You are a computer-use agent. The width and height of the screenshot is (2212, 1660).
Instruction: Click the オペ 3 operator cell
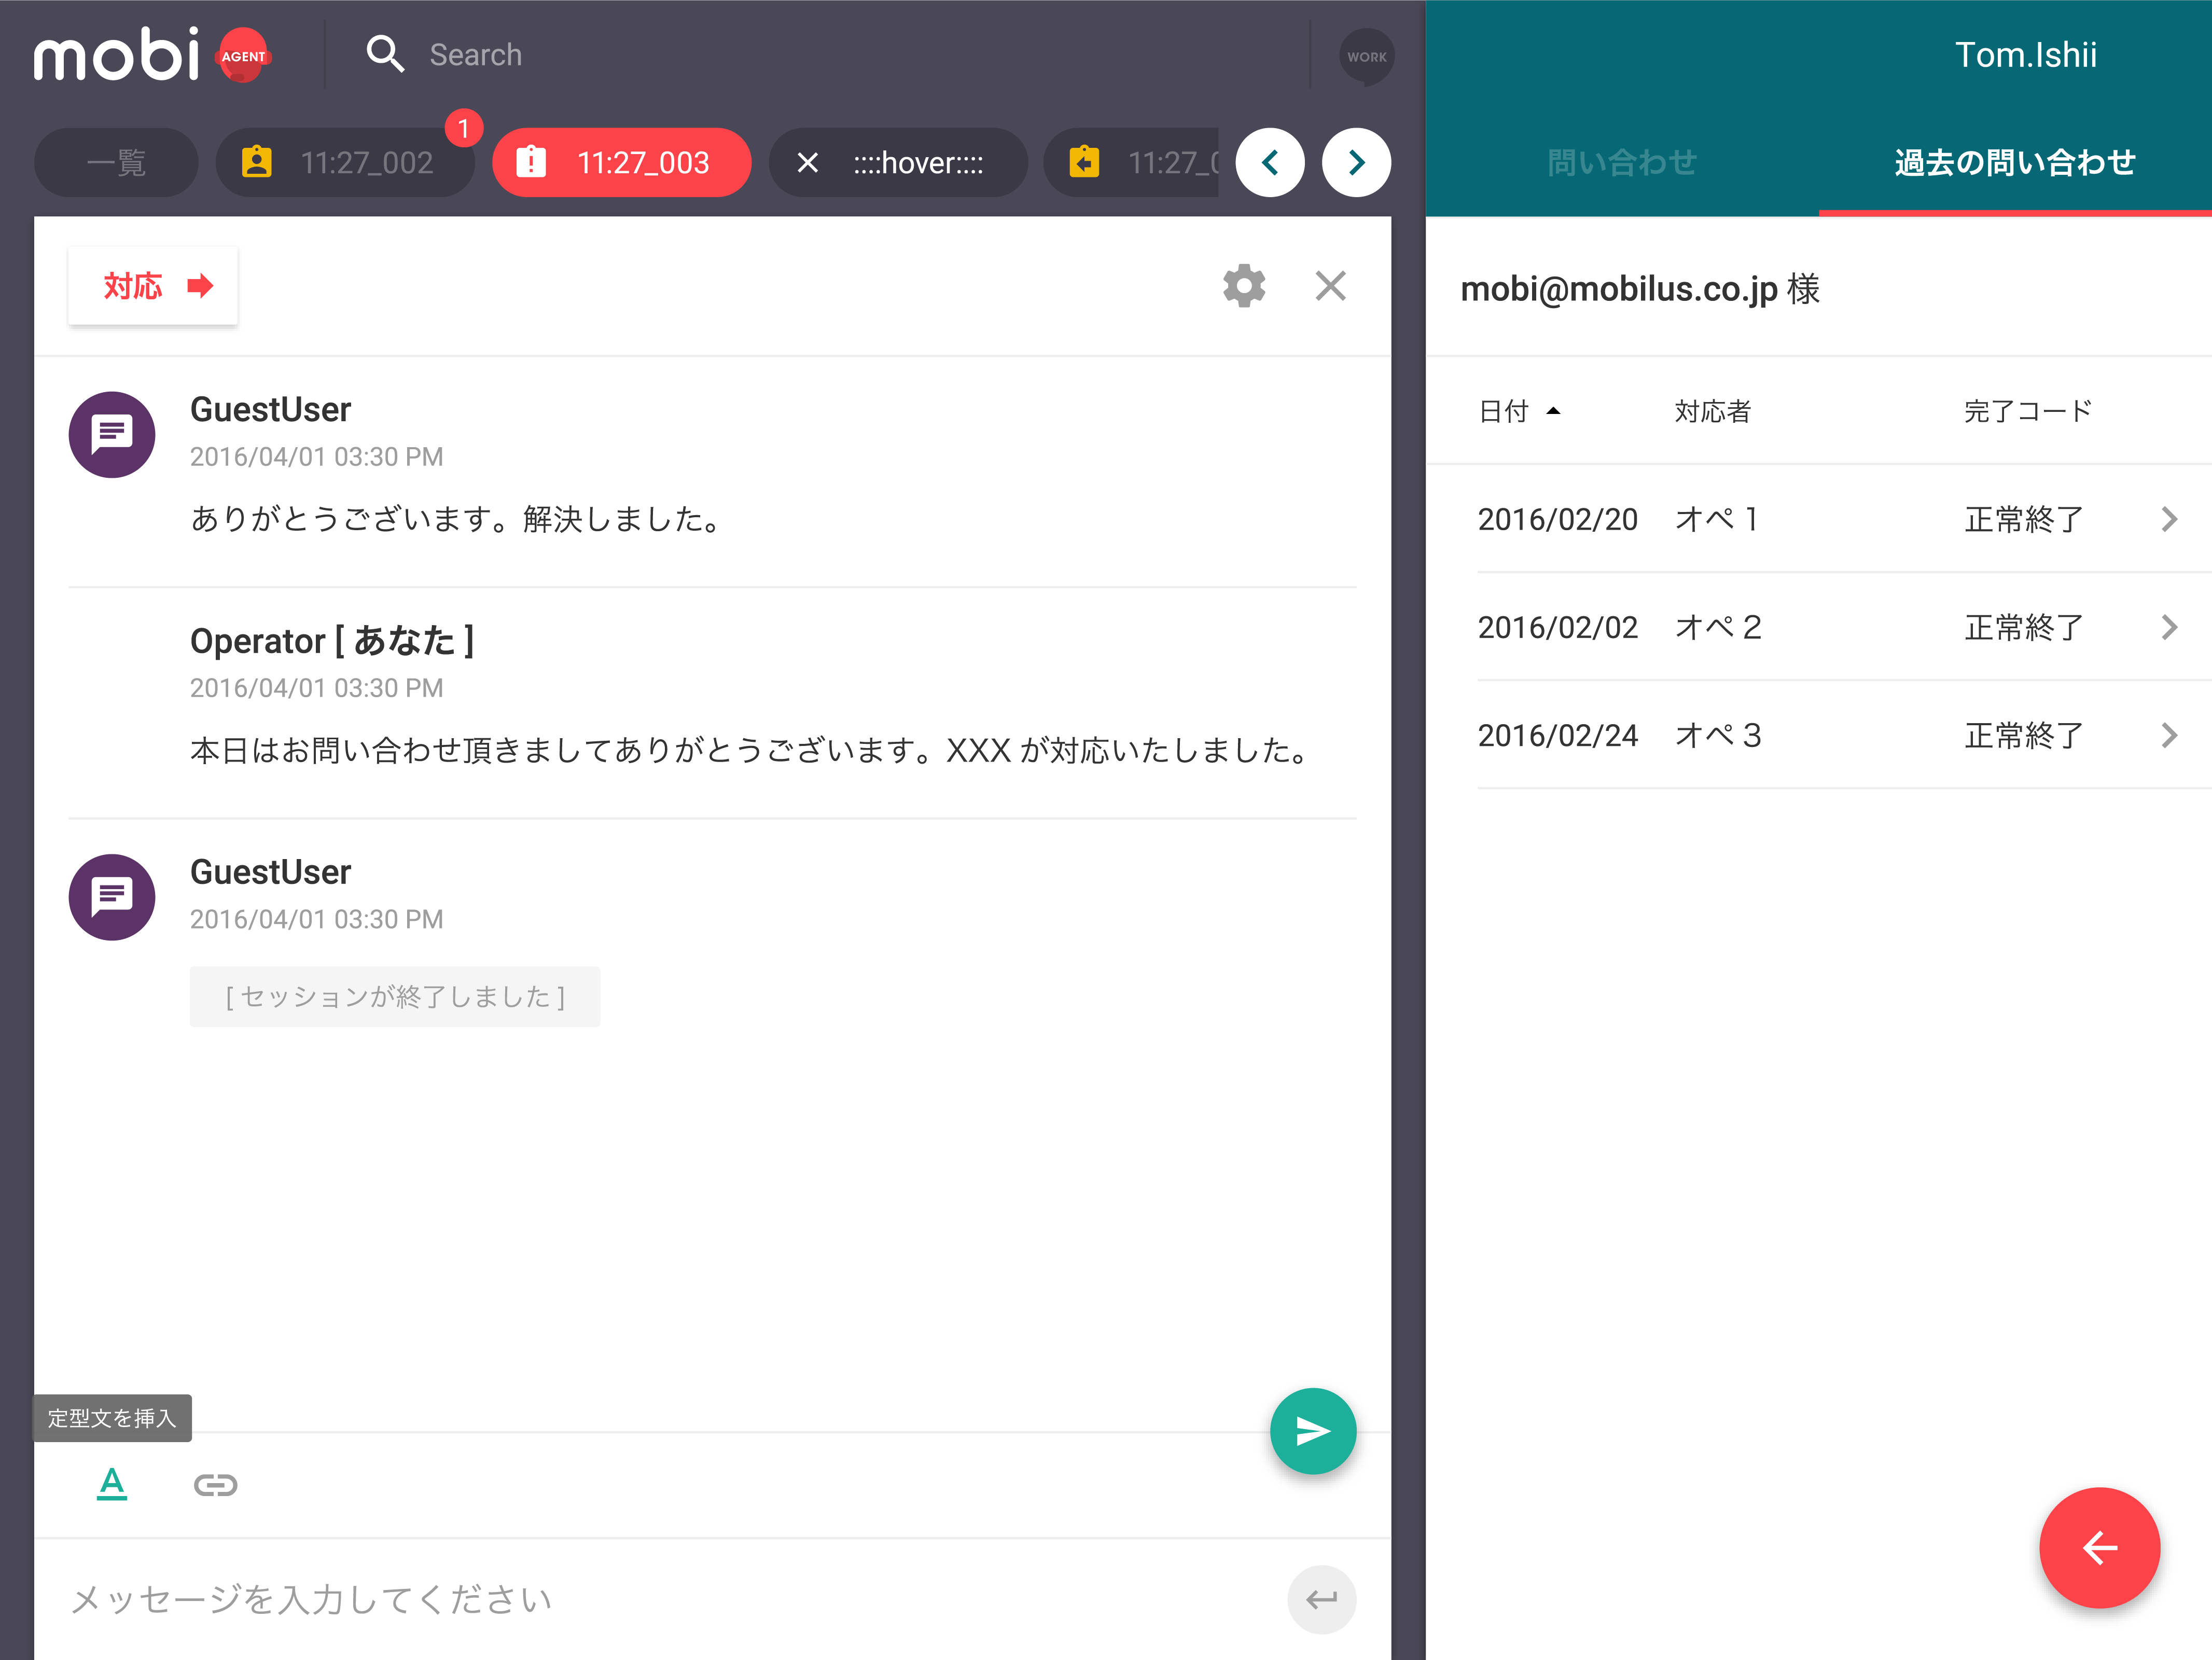point(1718,735)
